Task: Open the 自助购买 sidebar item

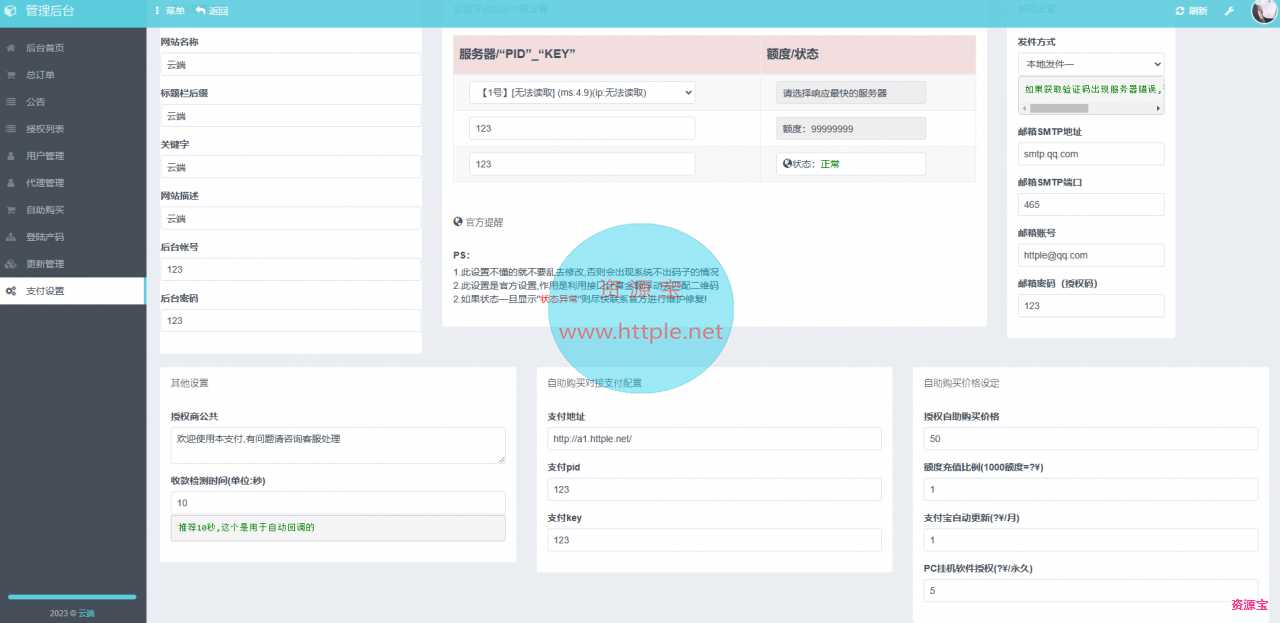Action: coord(73,210)
